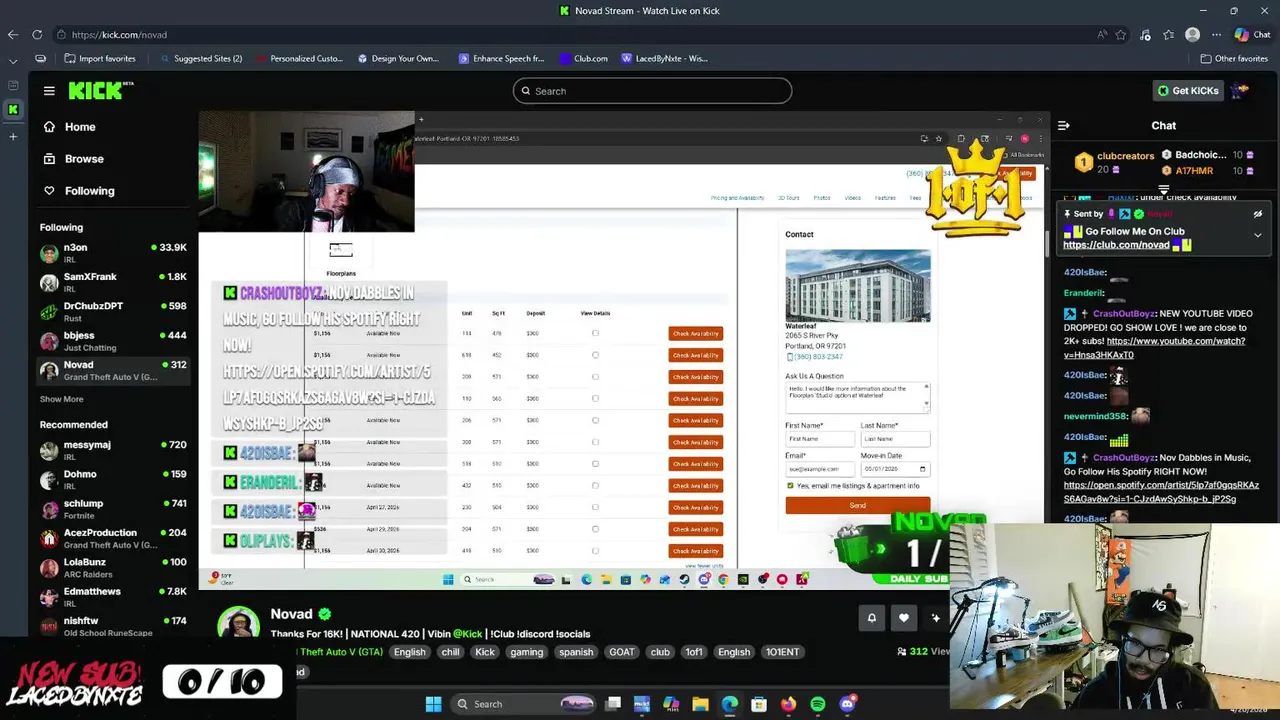Open user profile avatar menu

point(1240,91)
